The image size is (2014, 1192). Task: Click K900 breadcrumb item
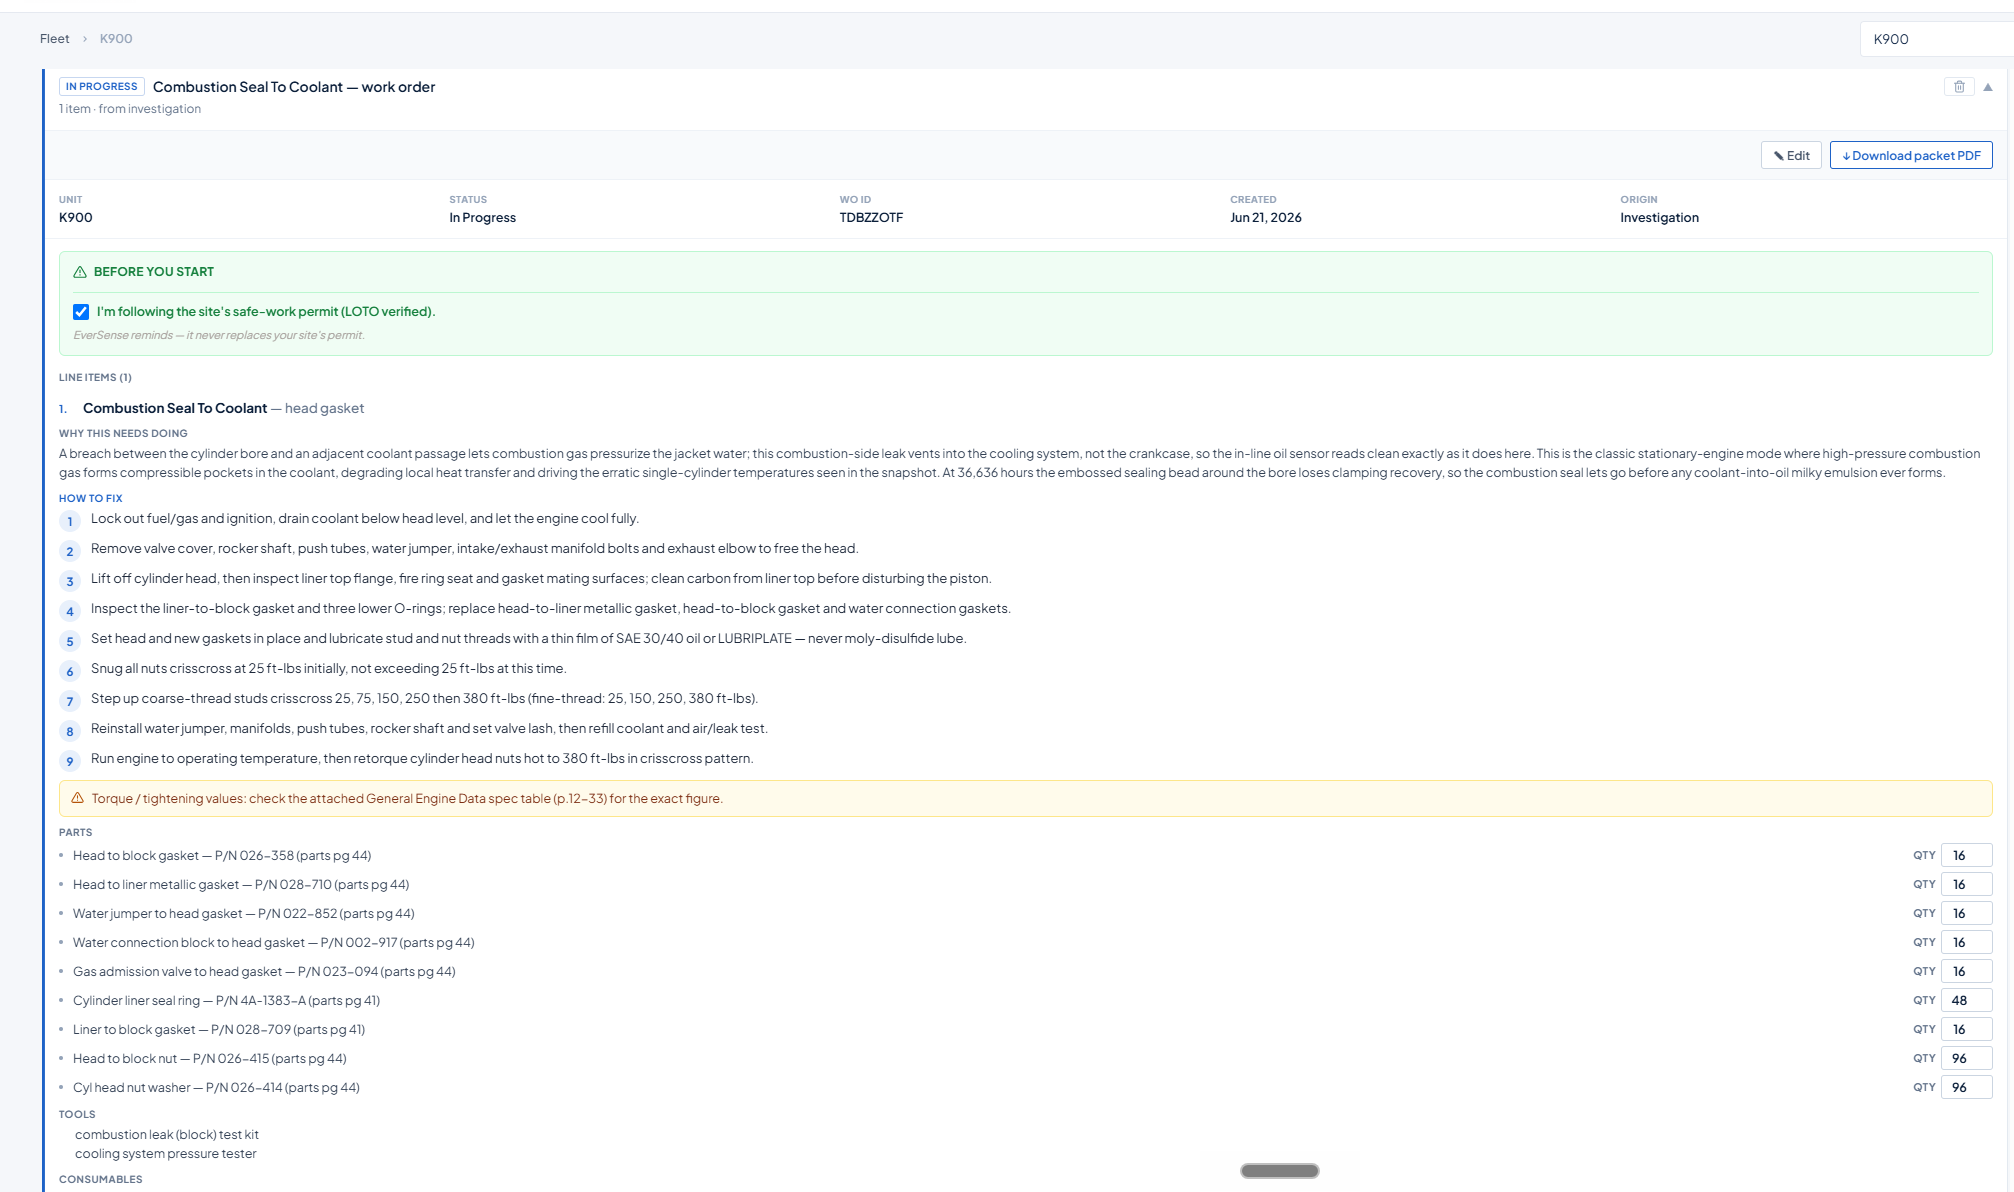pyautogui.click(x=116, y=39)
